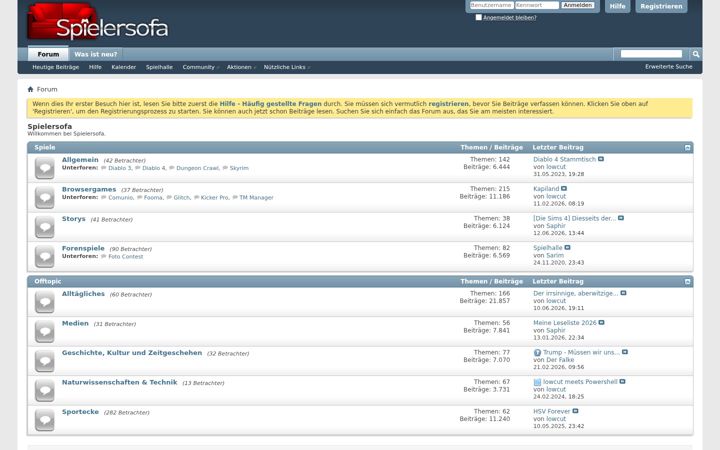720x450 pixels.
Task: Go to last post icon after Meine Leseliste 2026
Action: (602, 323)
